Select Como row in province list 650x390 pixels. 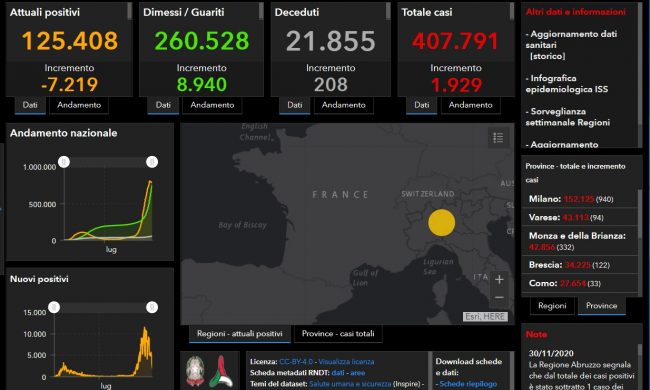[580, 283]
